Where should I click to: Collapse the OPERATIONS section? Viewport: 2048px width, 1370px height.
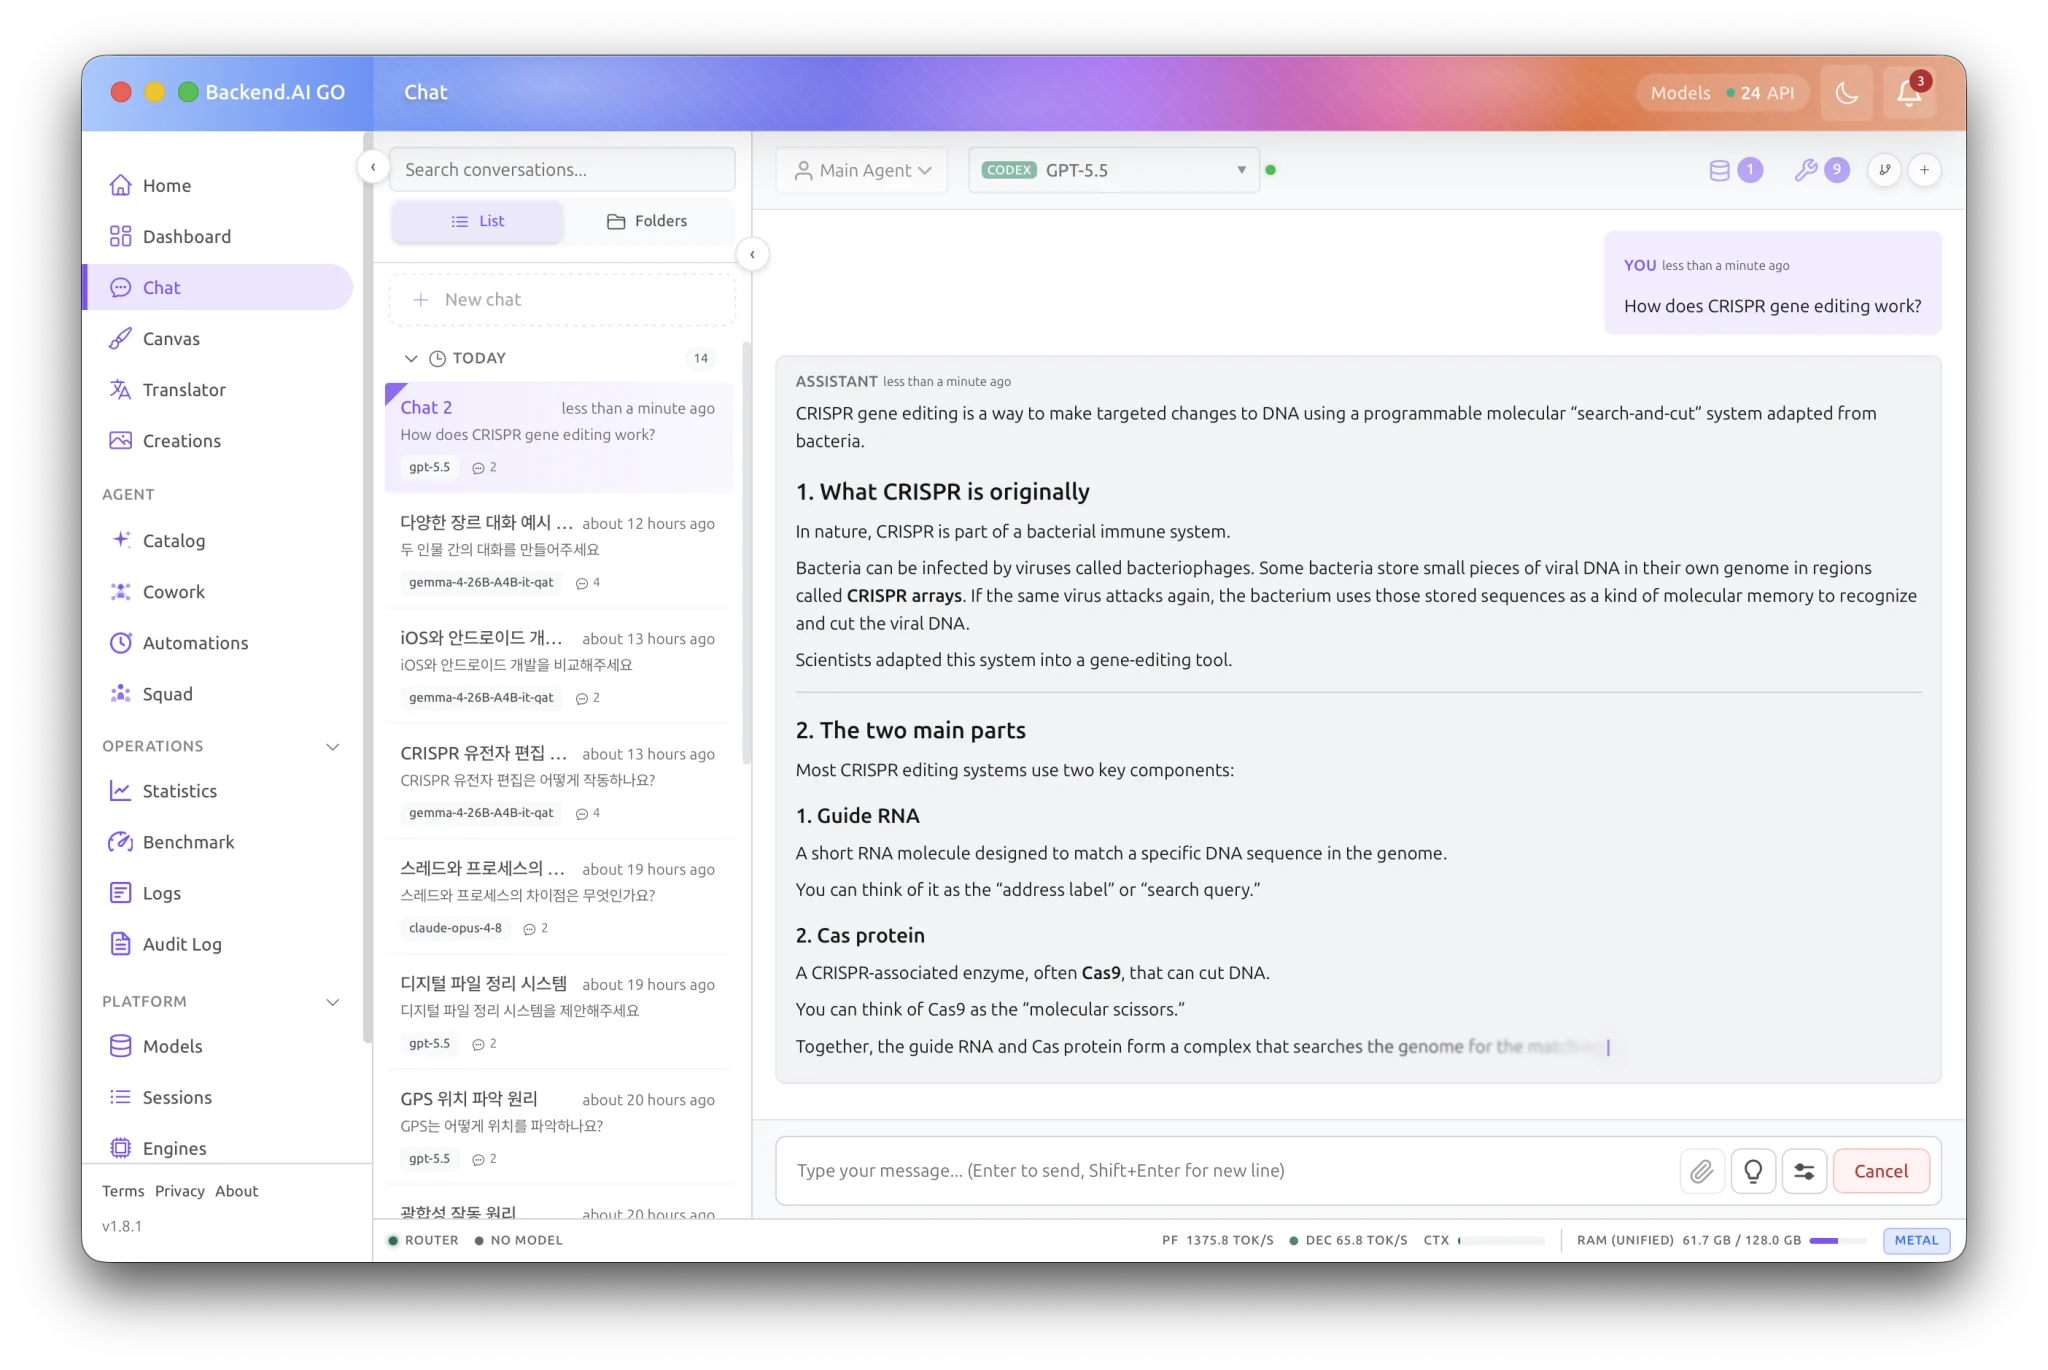[x=333, y=746]
